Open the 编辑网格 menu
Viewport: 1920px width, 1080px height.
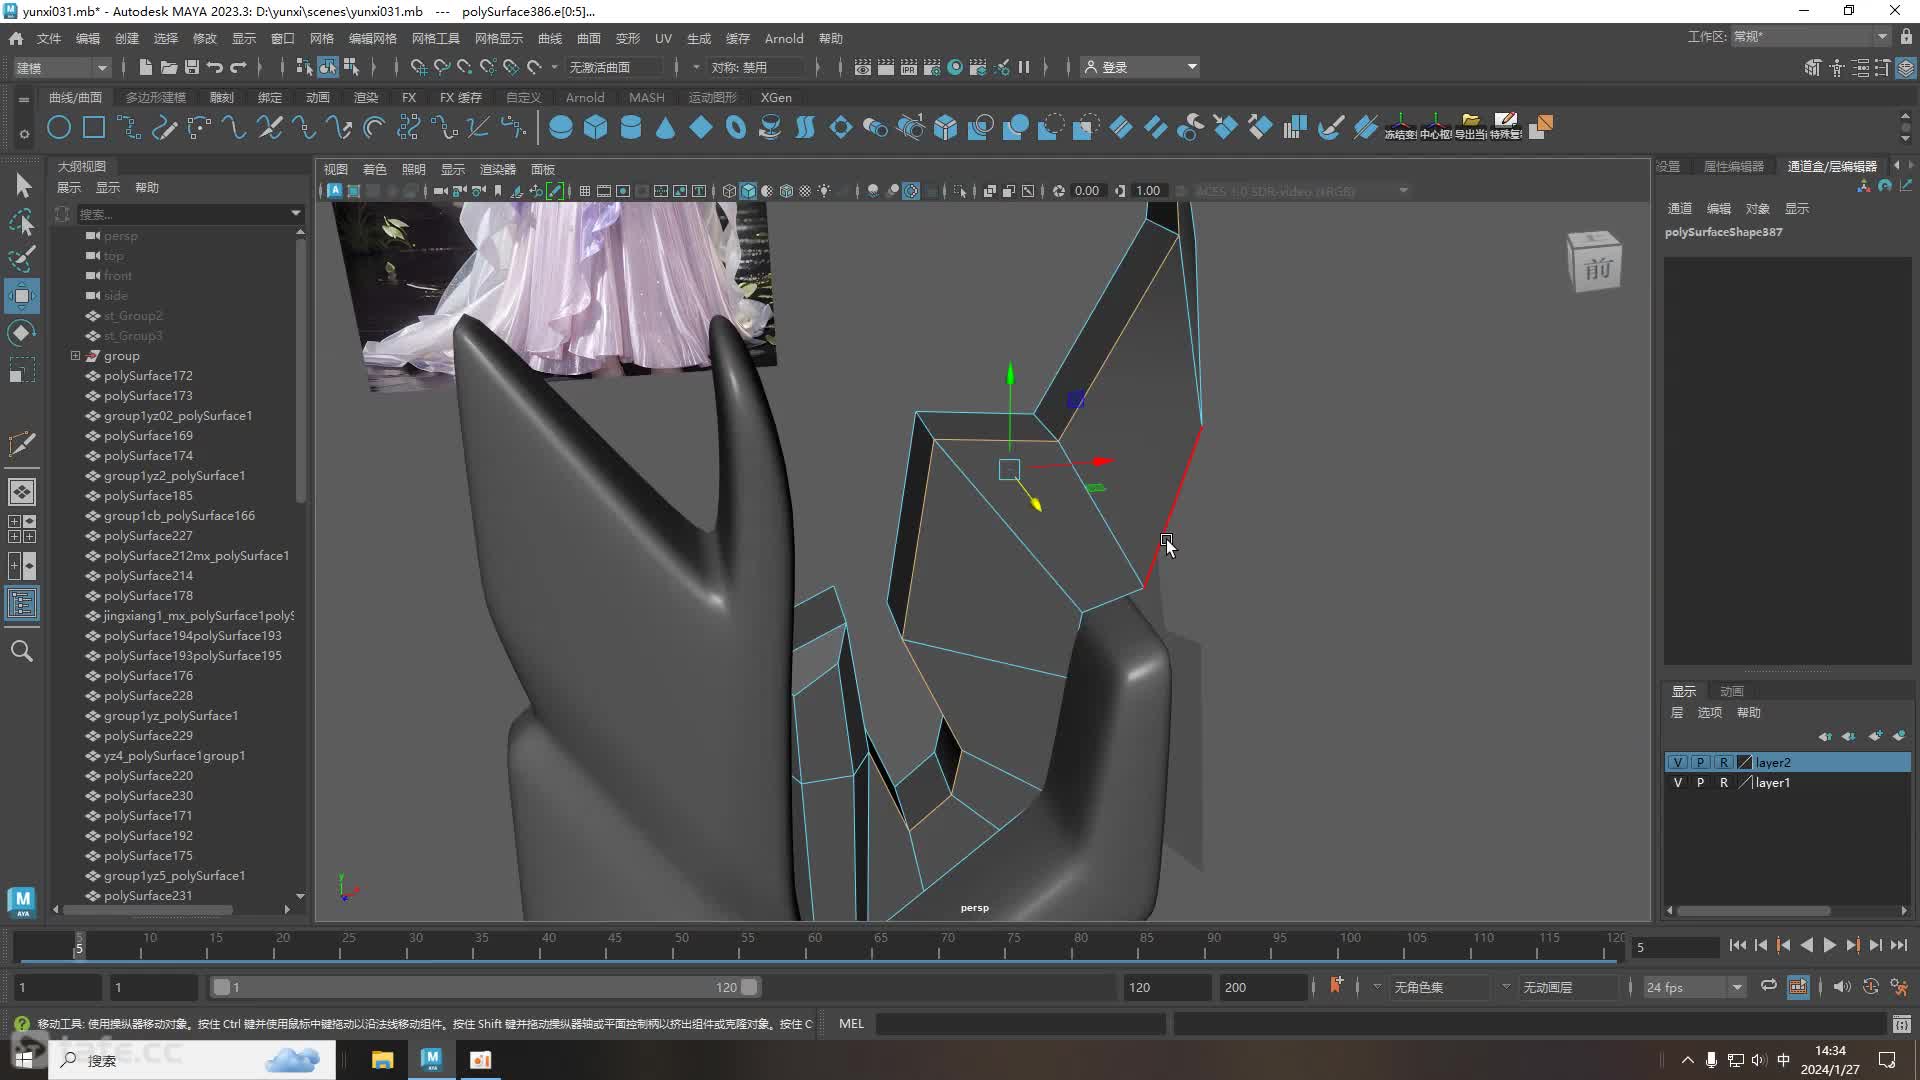click(372, 38)
